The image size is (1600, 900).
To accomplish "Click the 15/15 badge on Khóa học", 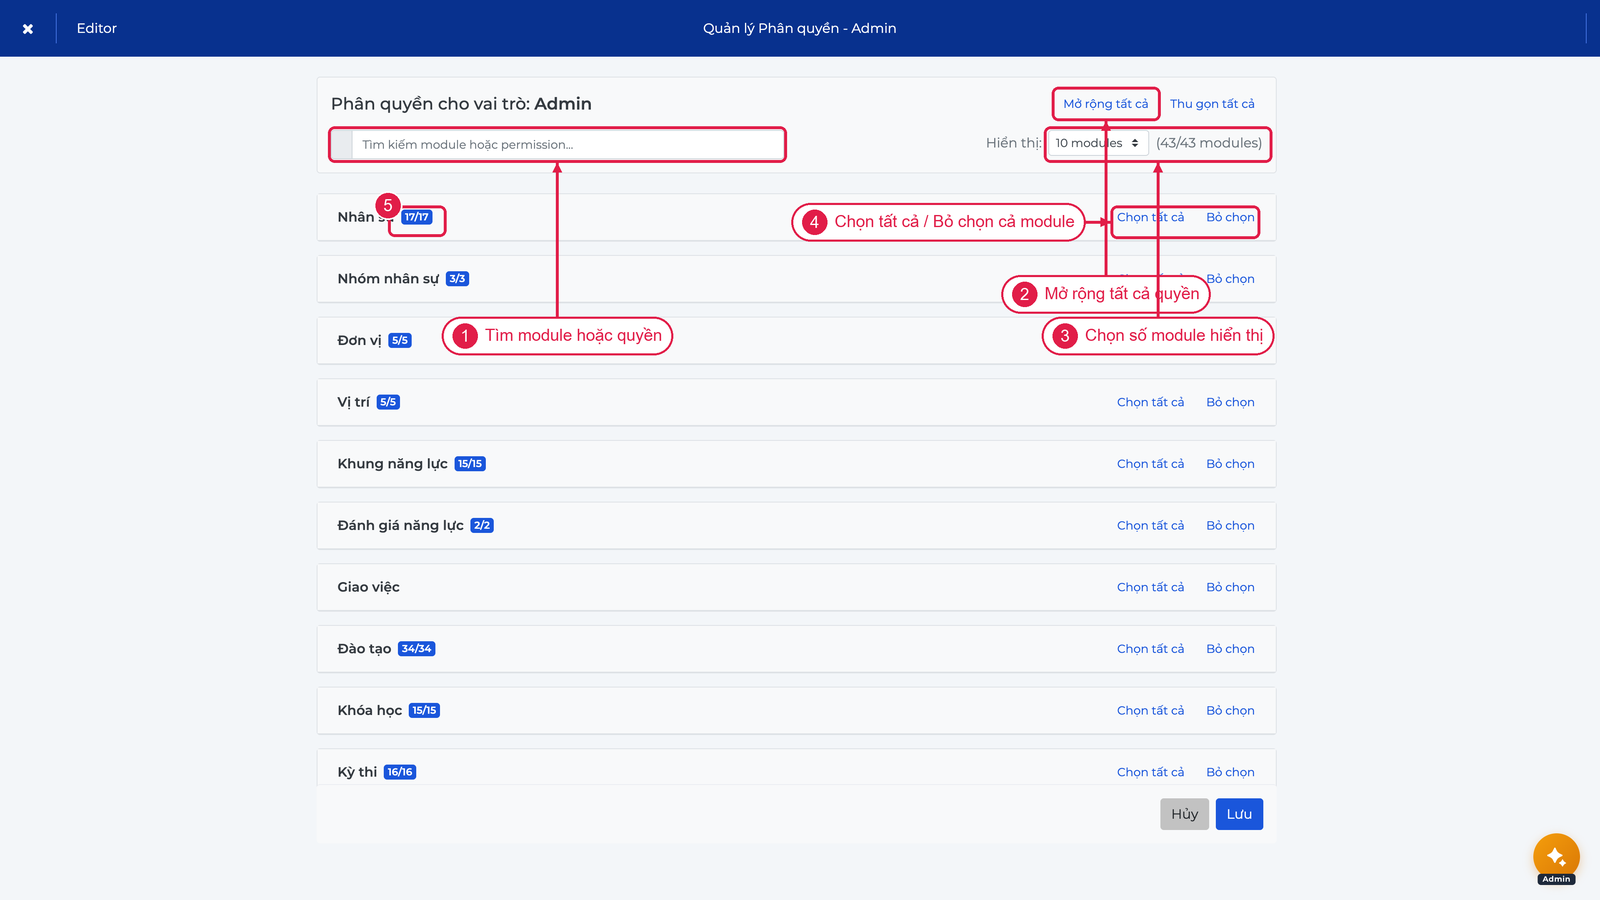I will pos(424,711).
